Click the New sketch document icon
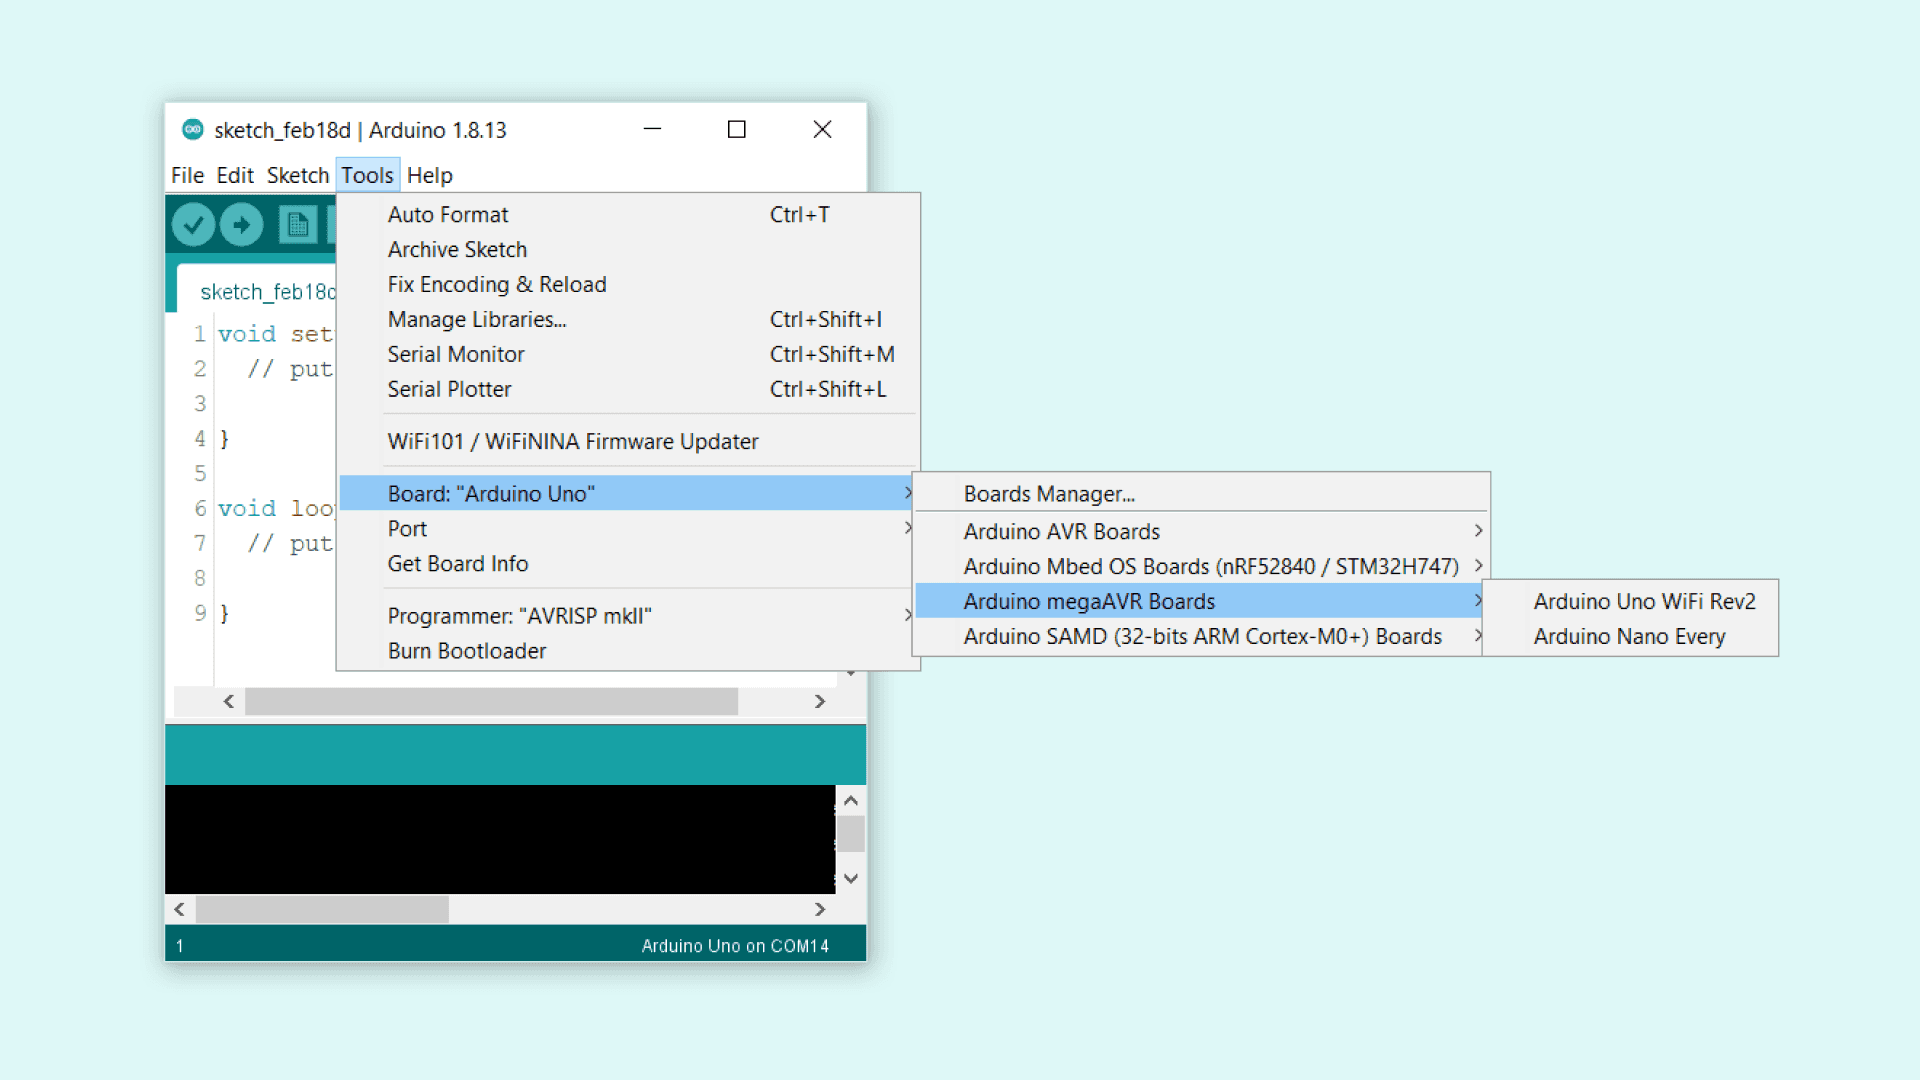 click(x=297, y=225)
